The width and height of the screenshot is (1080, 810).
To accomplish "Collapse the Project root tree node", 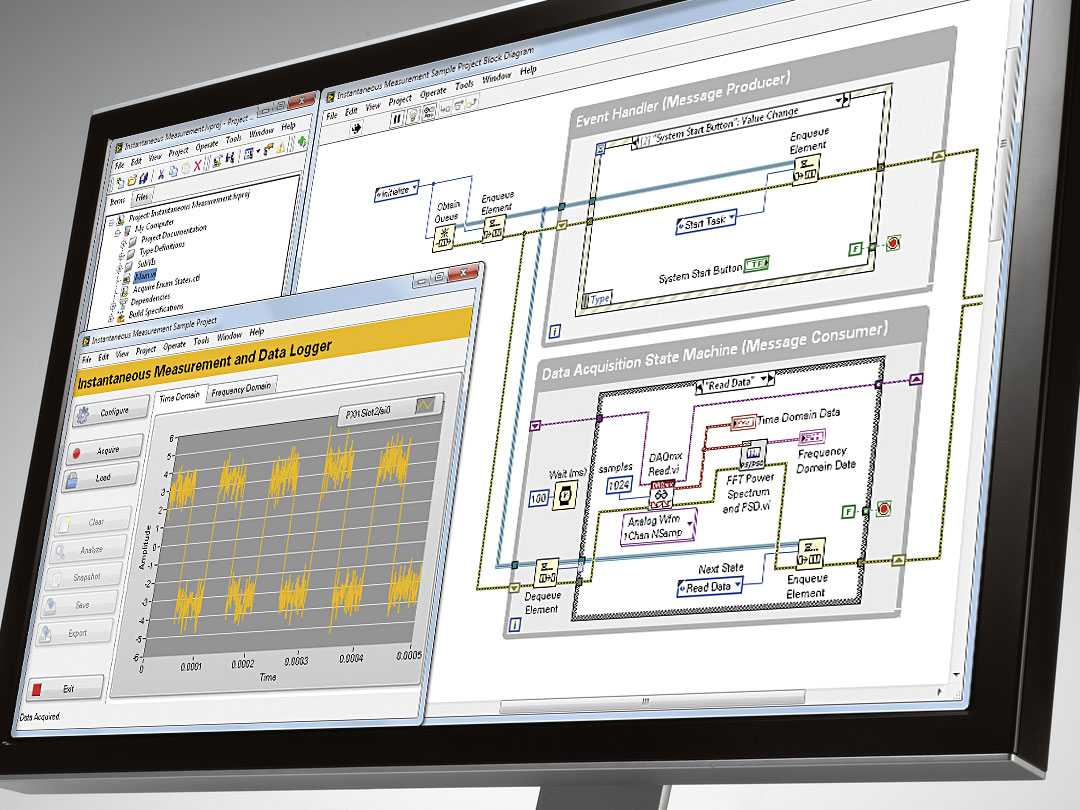I will (x=112, y=223).
